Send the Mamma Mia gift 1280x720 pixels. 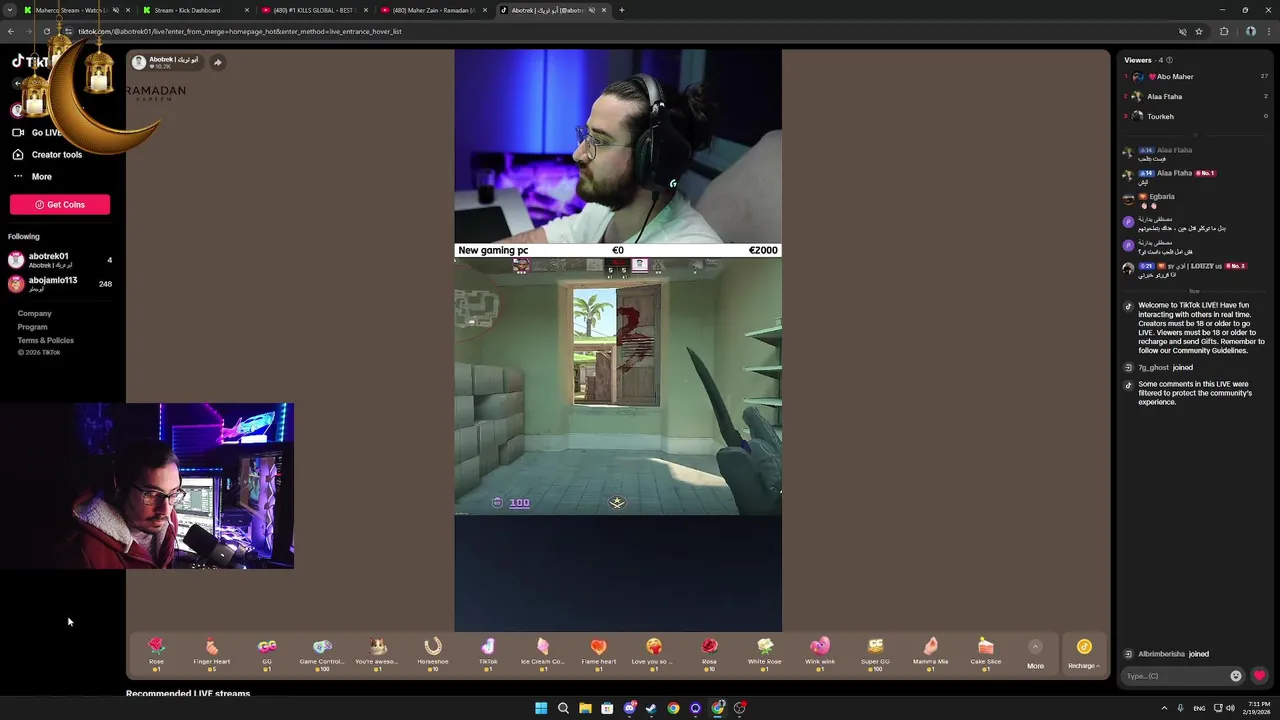(x=930, y=653)
